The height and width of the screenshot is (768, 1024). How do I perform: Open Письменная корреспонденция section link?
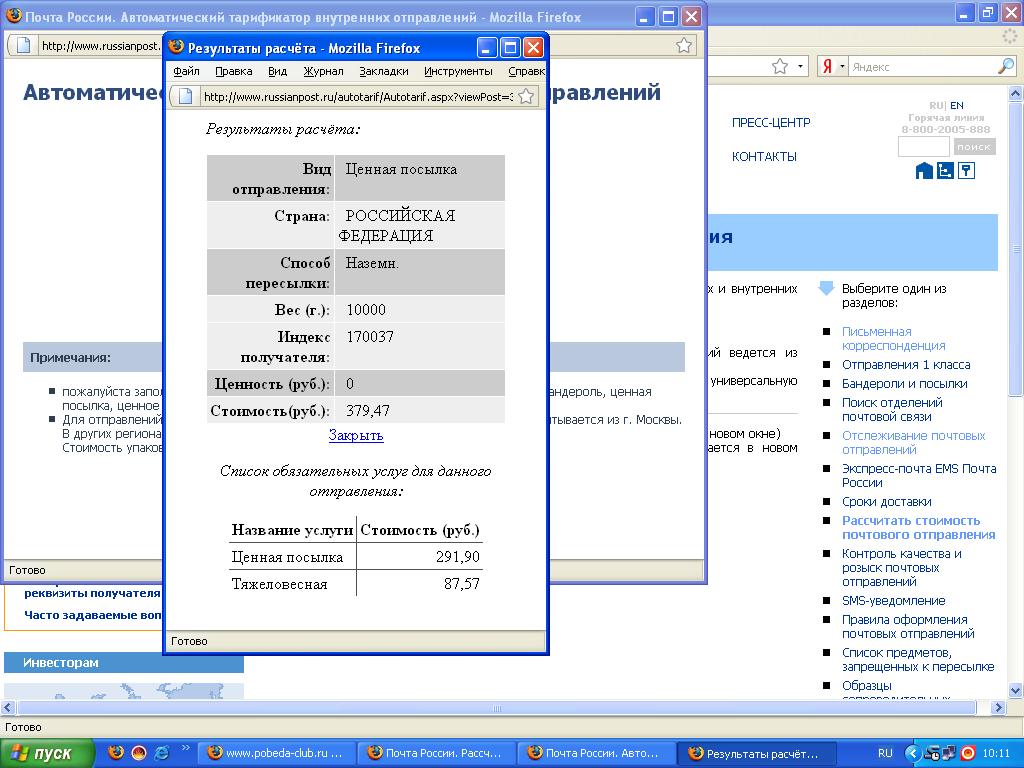tap(893, 339)
